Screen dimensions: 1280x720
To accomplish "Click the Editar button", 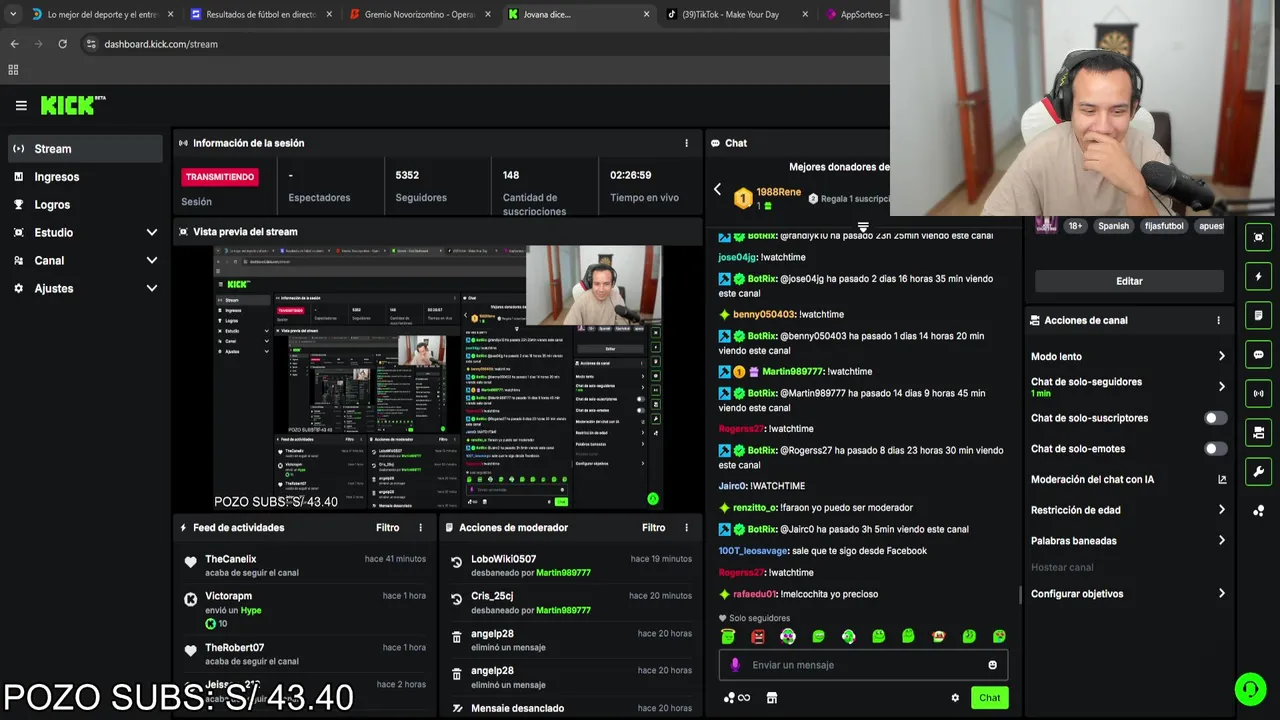I will [1129, 281].
